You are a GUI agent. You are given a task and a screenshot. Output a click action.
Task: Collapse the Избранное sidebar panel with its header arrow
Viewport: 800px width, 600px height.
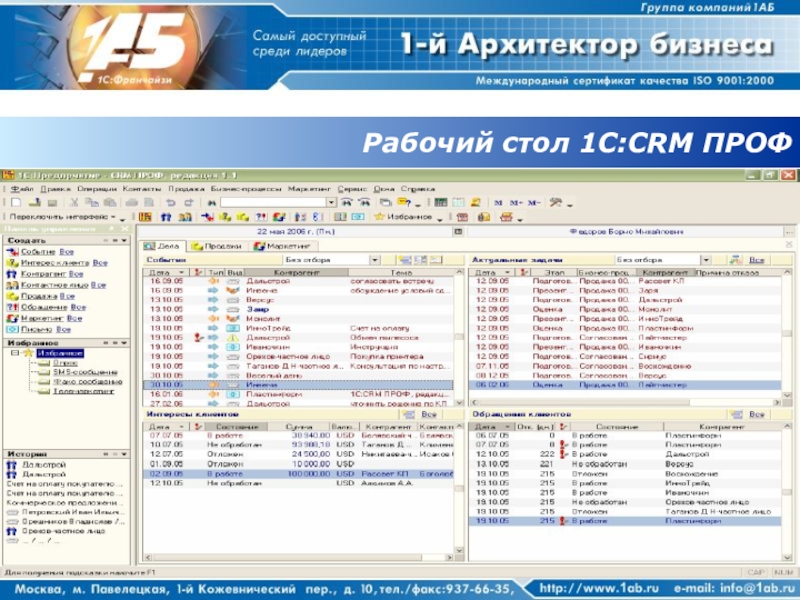[124, 343]
